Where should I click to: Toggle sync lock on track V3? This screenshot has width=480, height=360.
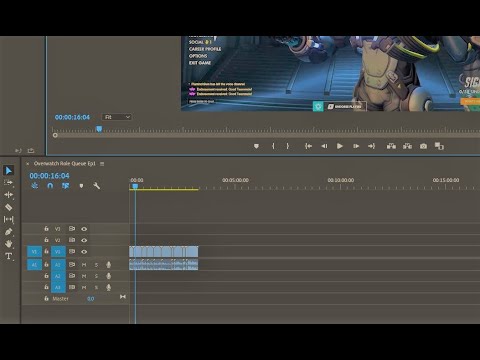tap(72, 229)
